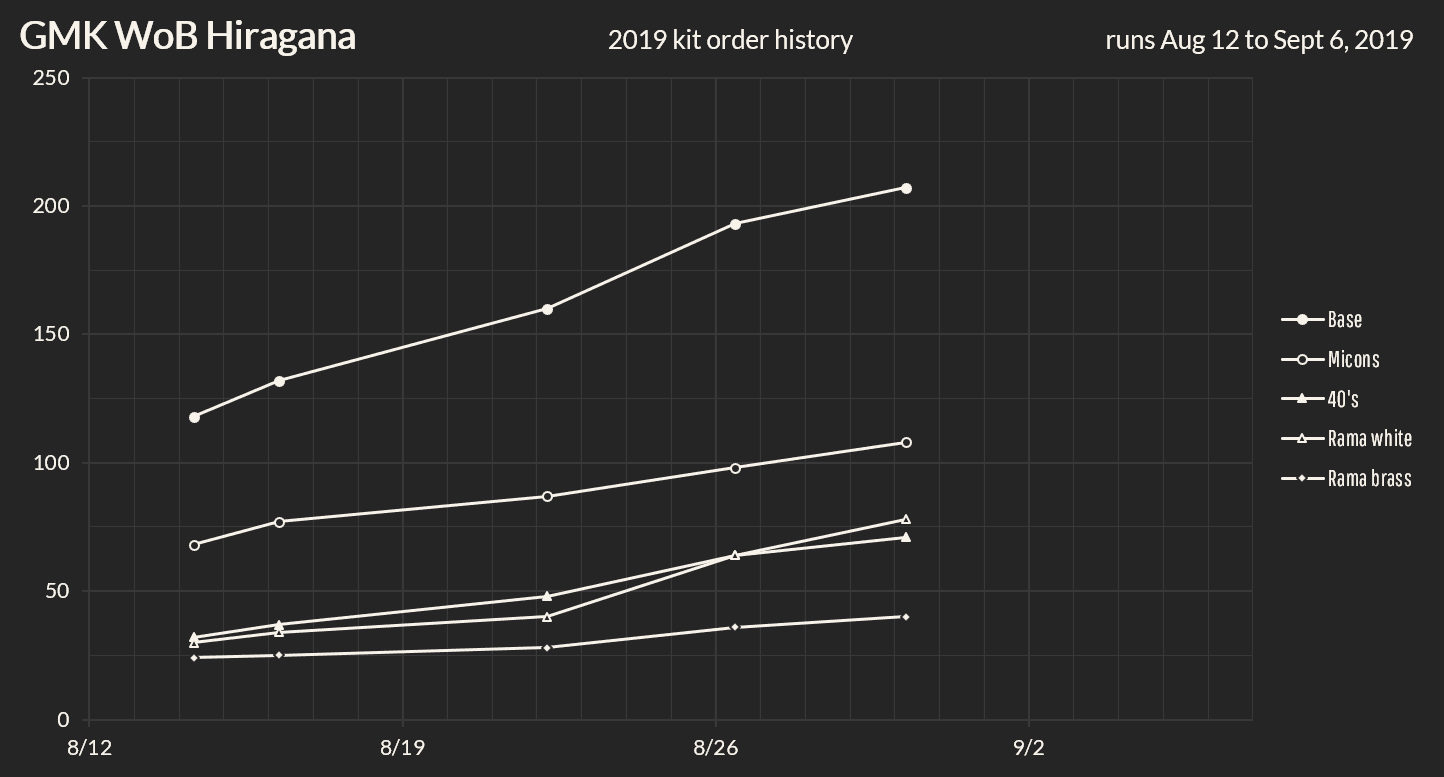Click the Micons legend marker icon
The image size is (1444, 777).
[1302, 359]
